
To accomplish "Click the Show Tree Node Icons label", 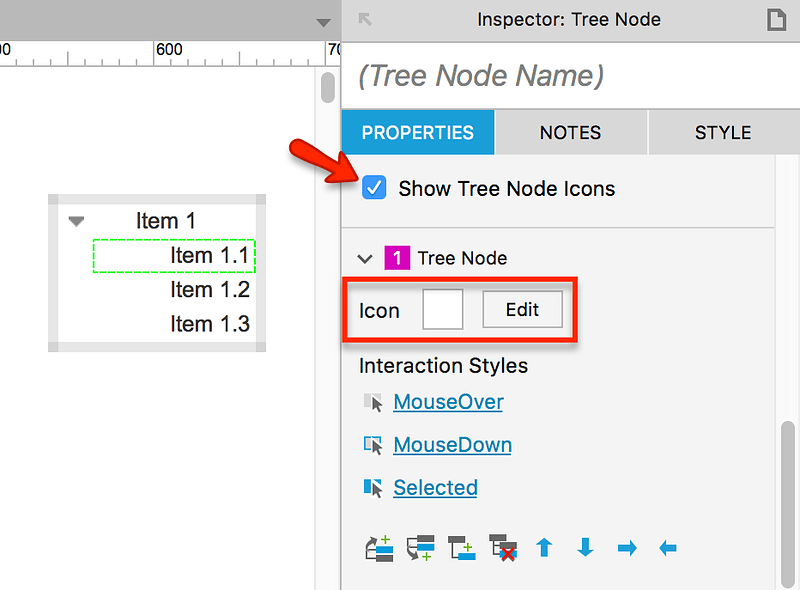I will [x=507, y=188].
